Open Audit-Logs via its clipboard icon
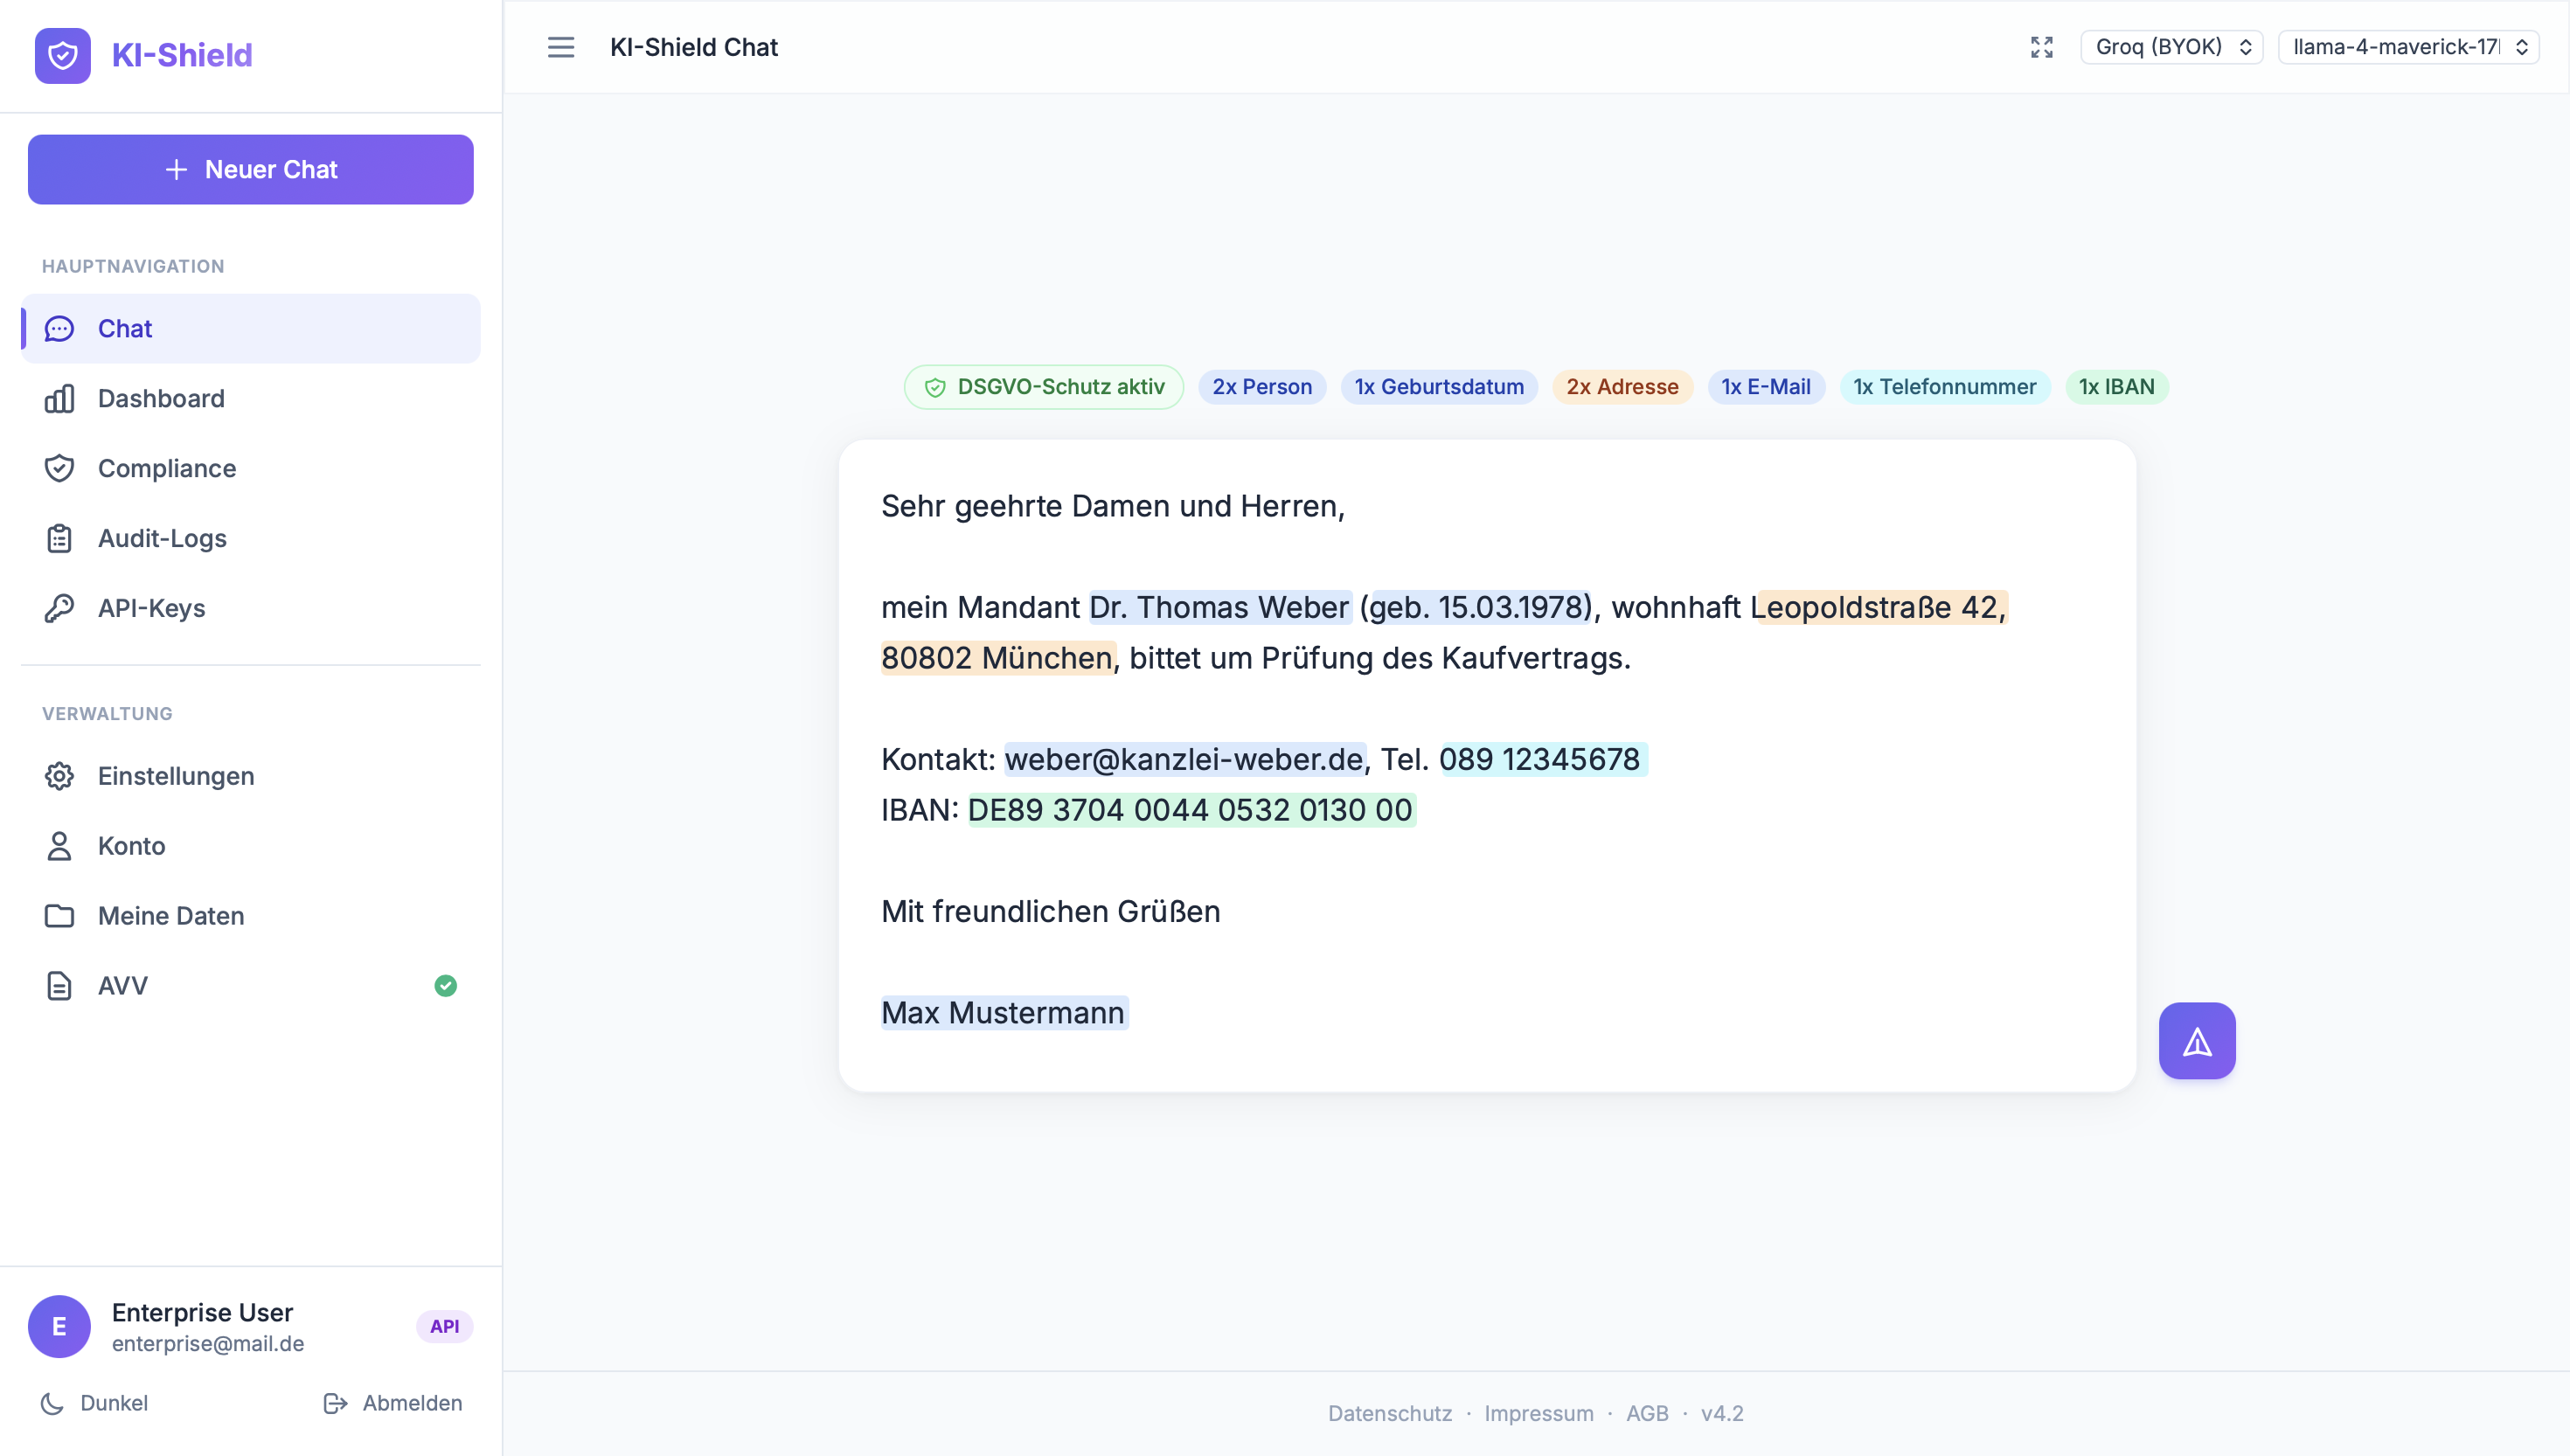Image resolution: width=2570 pixels, height=1456 pixels. (59, 538)
